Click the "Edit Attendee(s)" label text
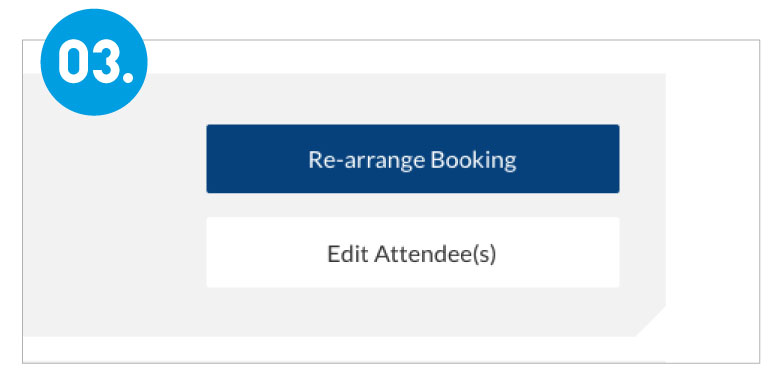The height and width of the screenshot is (370, 778). point(412,253)
